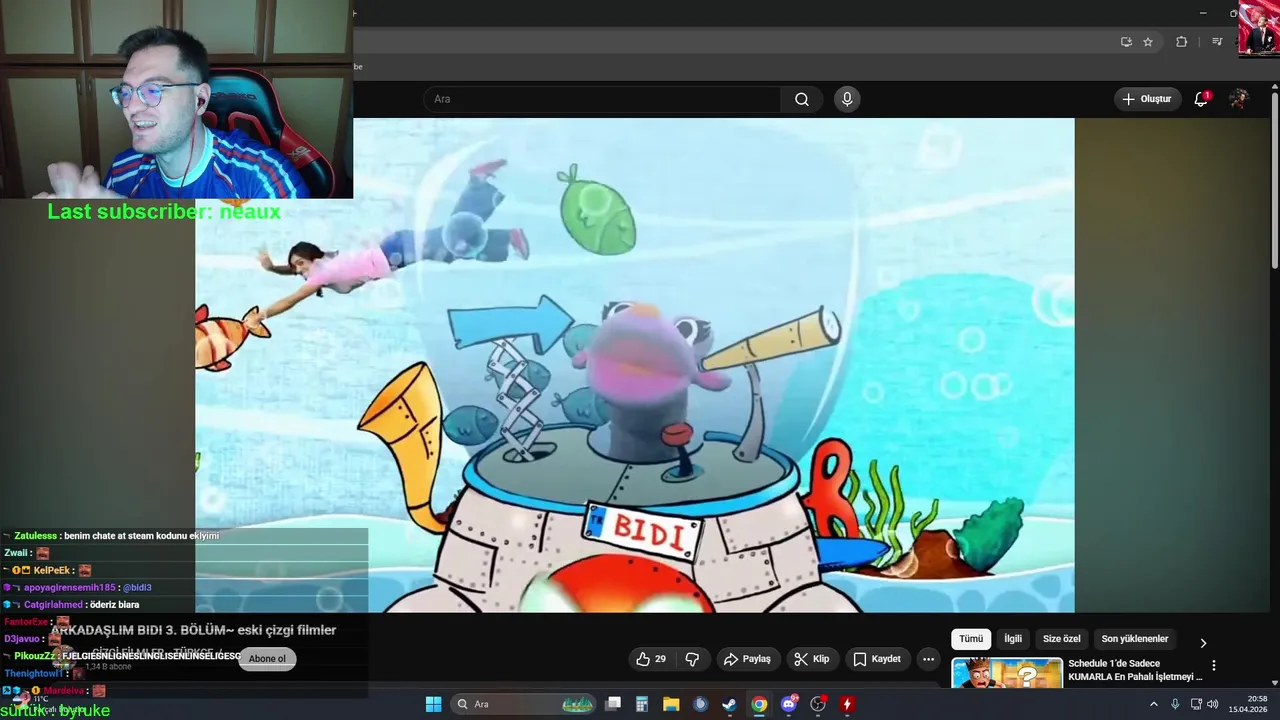This screenshot has height=720, width=1280.
Task: Click the tray microphone icon
Action: (1175, 704)
